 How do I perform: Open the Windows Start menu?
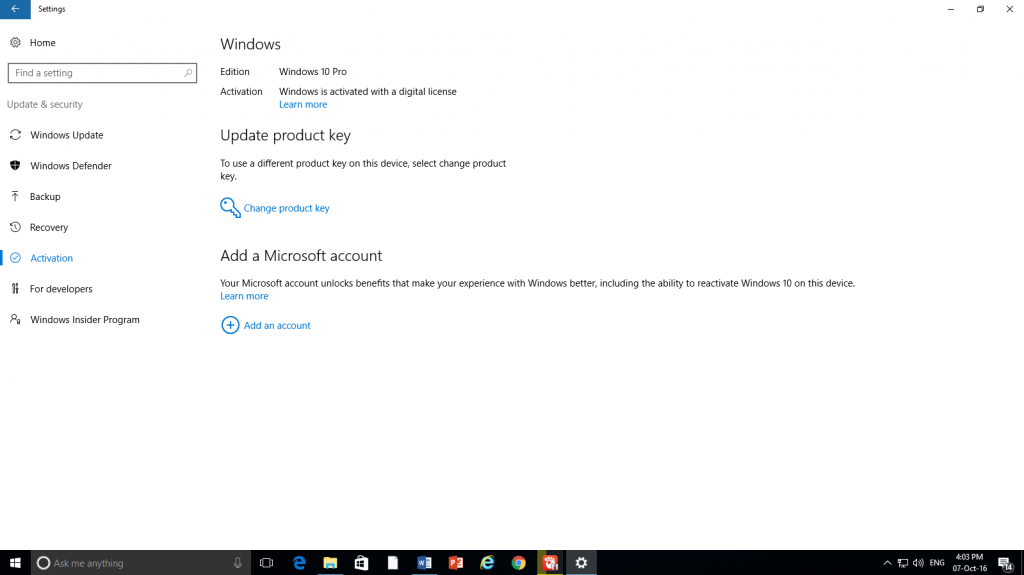[x=15, y=563]
